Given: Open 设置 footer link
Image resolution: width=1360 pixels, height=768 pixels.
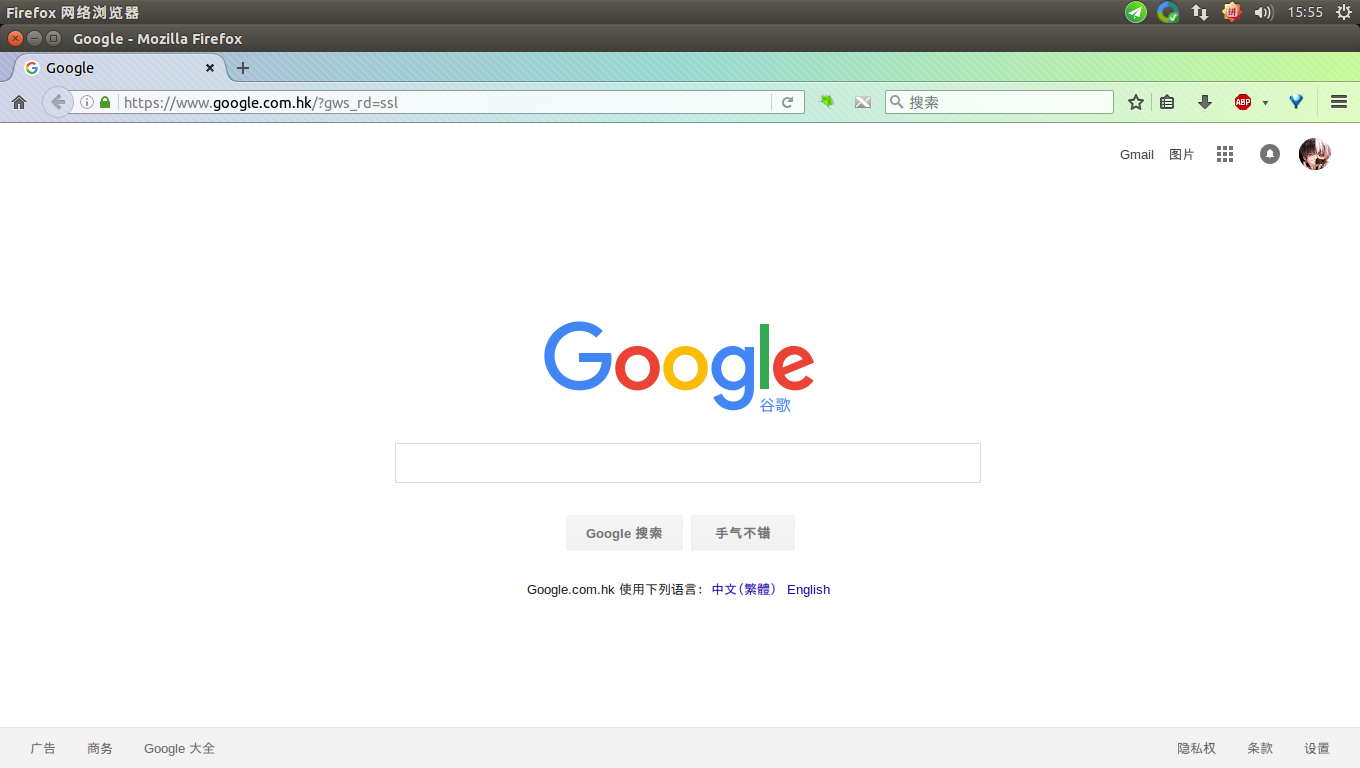Looking at the screenshot, I should tap(1317, 748).
